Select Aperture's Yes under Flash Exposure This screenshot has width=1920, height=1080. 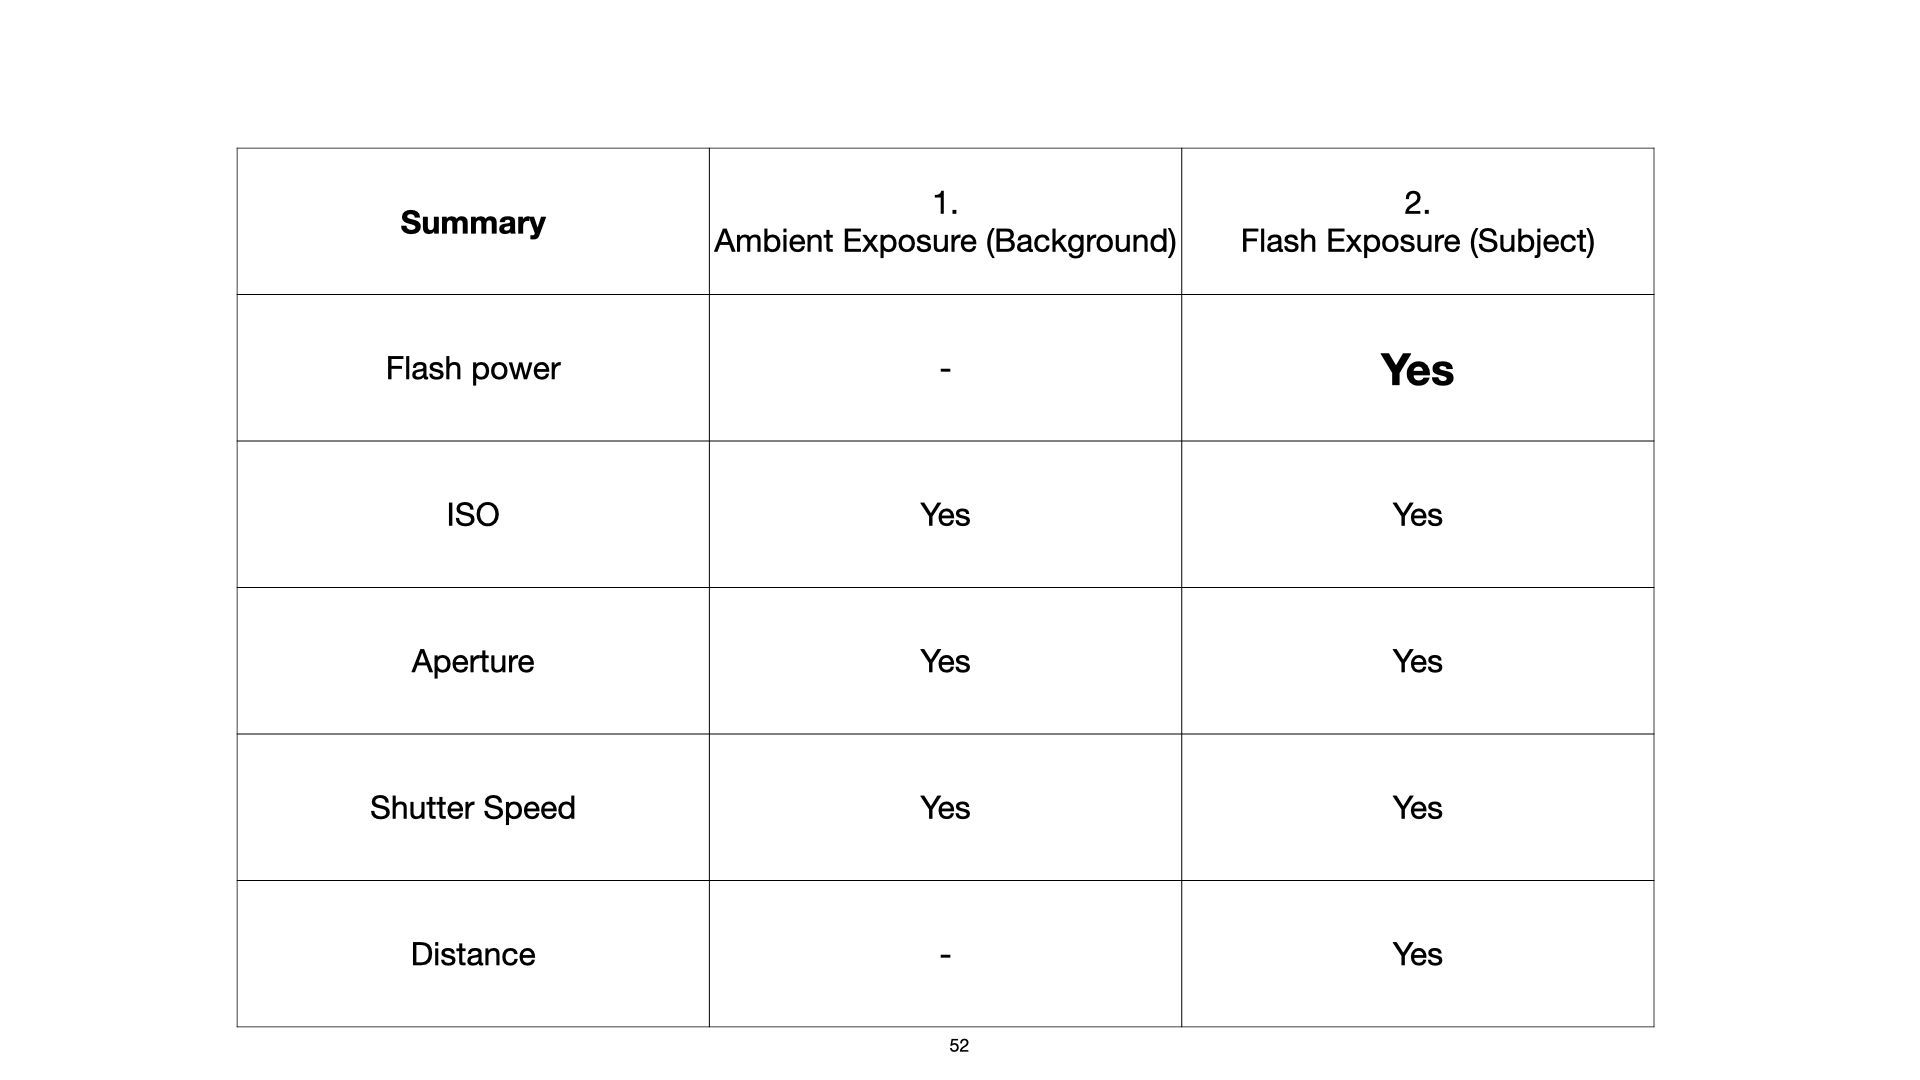click(x=1417, y=661)
